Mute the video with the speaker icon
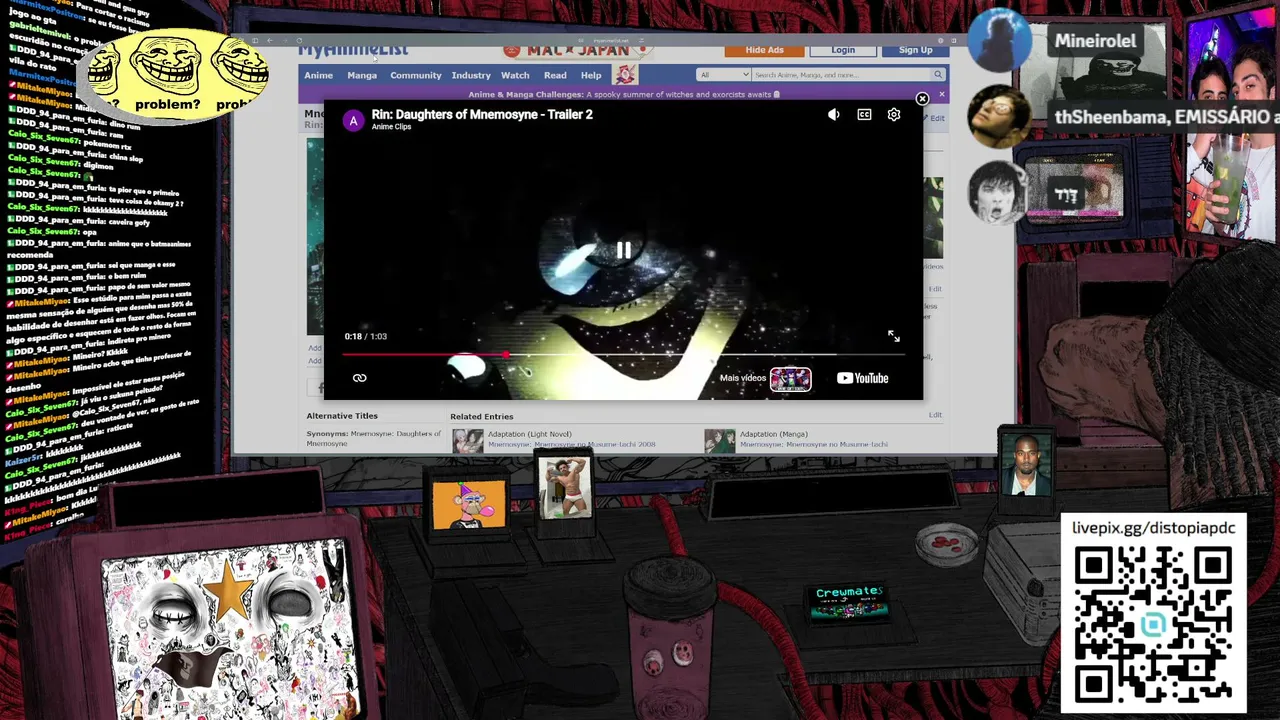Screen dimensions: 1280x720 [x=834, y=115]
